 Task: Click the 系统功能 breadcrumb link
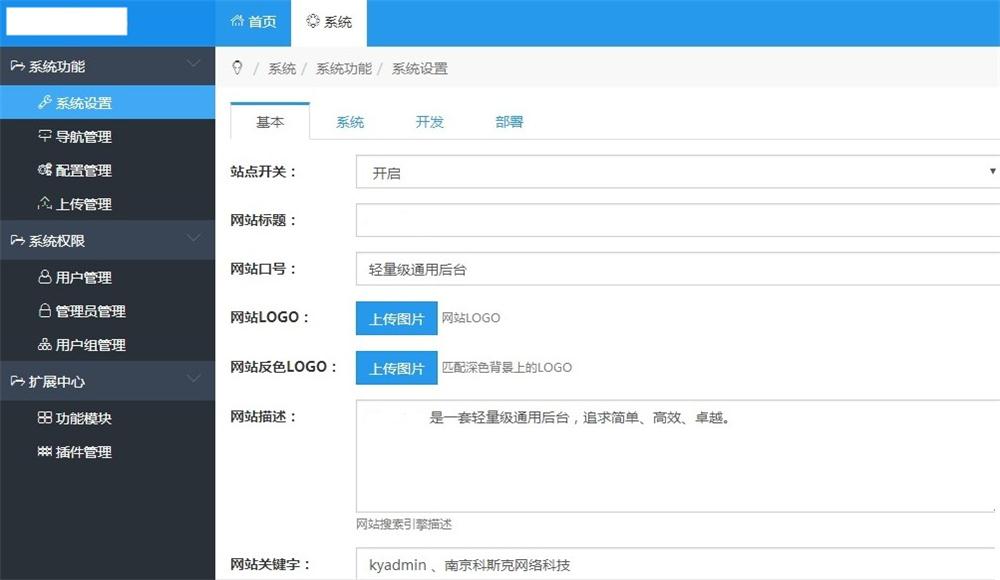[344, 68]
